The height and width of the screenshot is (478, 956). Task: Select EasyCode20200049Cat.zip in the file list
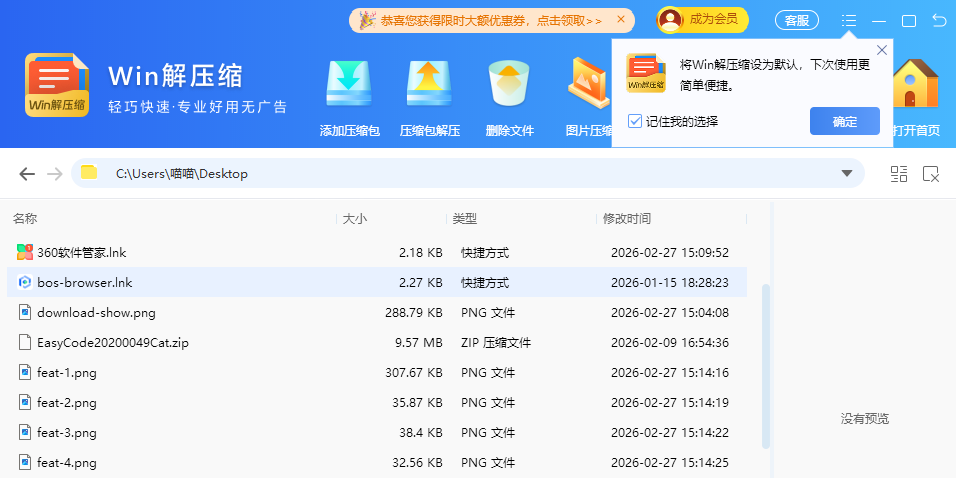tap(113, 342)
